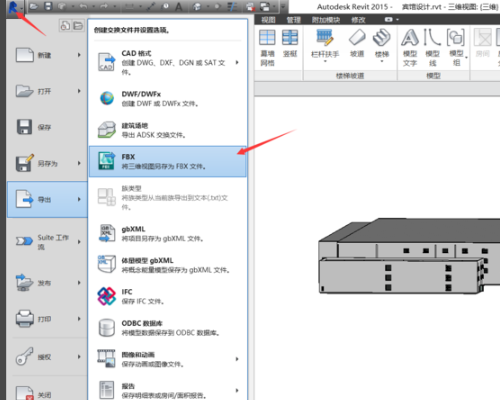Expand the 图像和动画 submenu arrow
Image resolution: width=500 pixels, height=400 pixels.
237,359
